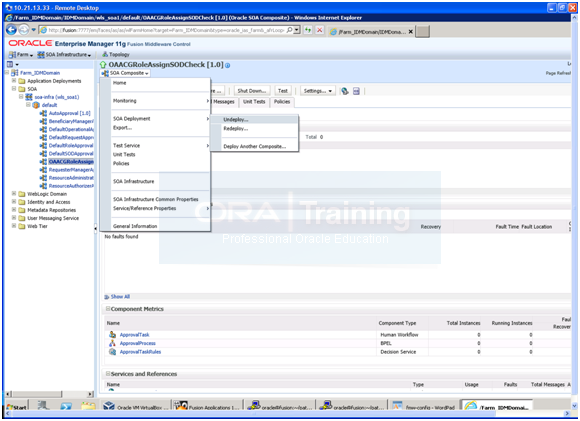This screenshot has width=580, height=421.
Task: Open a new browser tab
Action: click(x=422, y=32)
